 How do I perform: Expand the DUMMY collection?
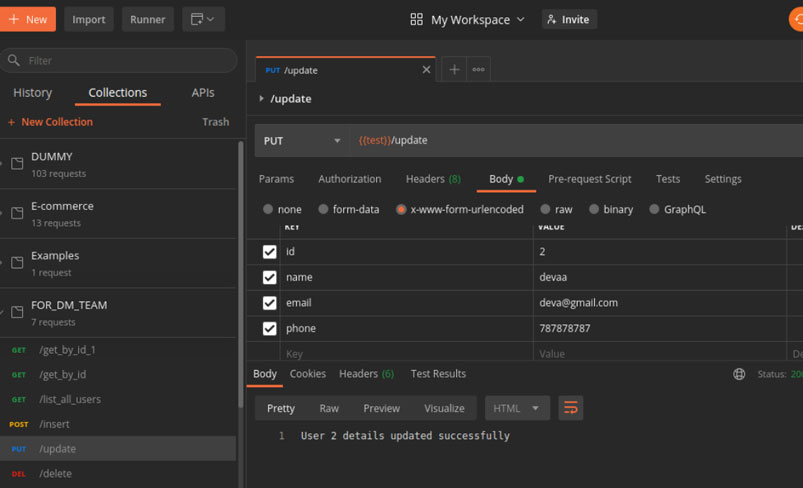[x=2, y=164]
